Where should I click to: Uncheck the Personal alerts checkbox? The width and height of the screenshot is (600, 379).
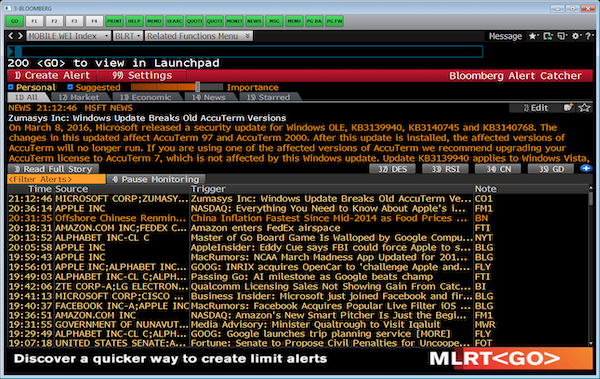tap(11, 87)
